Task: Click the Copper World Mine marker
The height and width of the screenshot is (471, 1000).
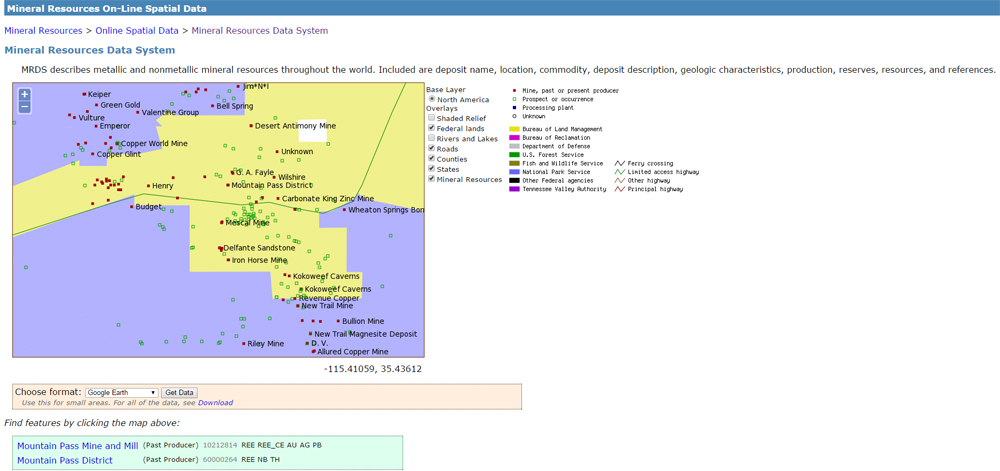Action: [117, 144]
